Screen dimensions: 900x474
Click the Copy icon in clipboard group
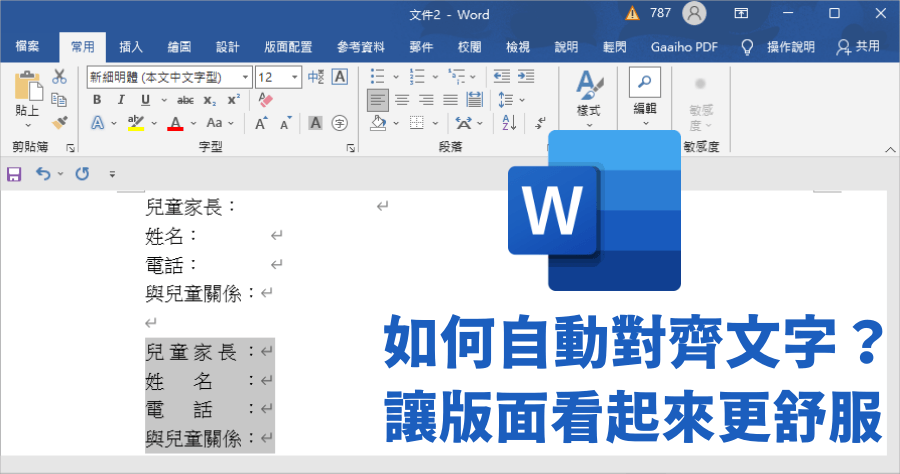coord(59,100)
